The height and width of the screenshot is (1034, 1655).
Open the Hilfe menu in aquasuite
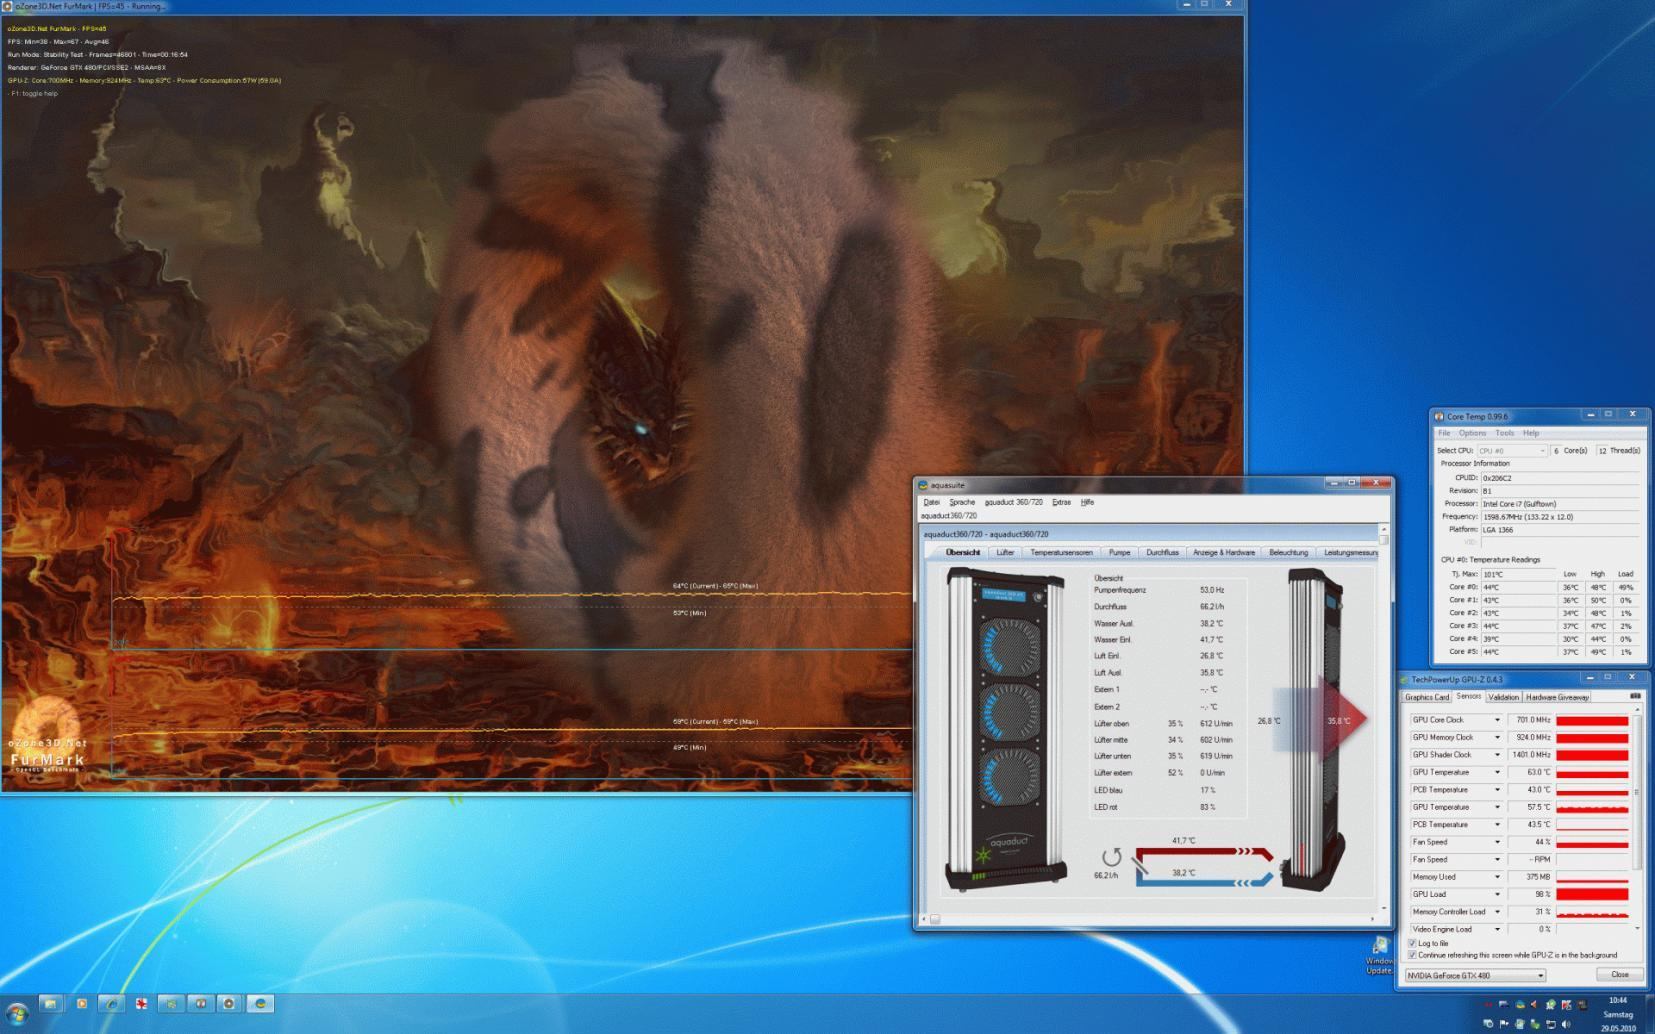tap(1087, 502)
